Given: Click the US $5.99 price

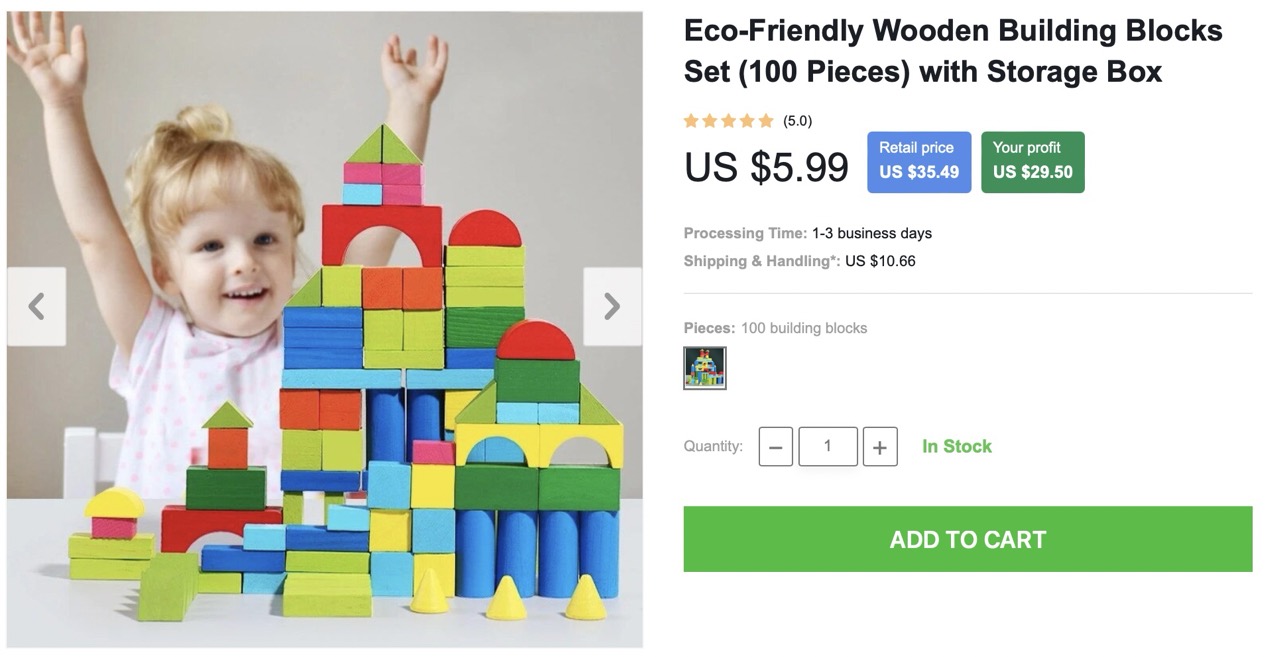Looking at the screenshot, I should click(x=766, y=167).
